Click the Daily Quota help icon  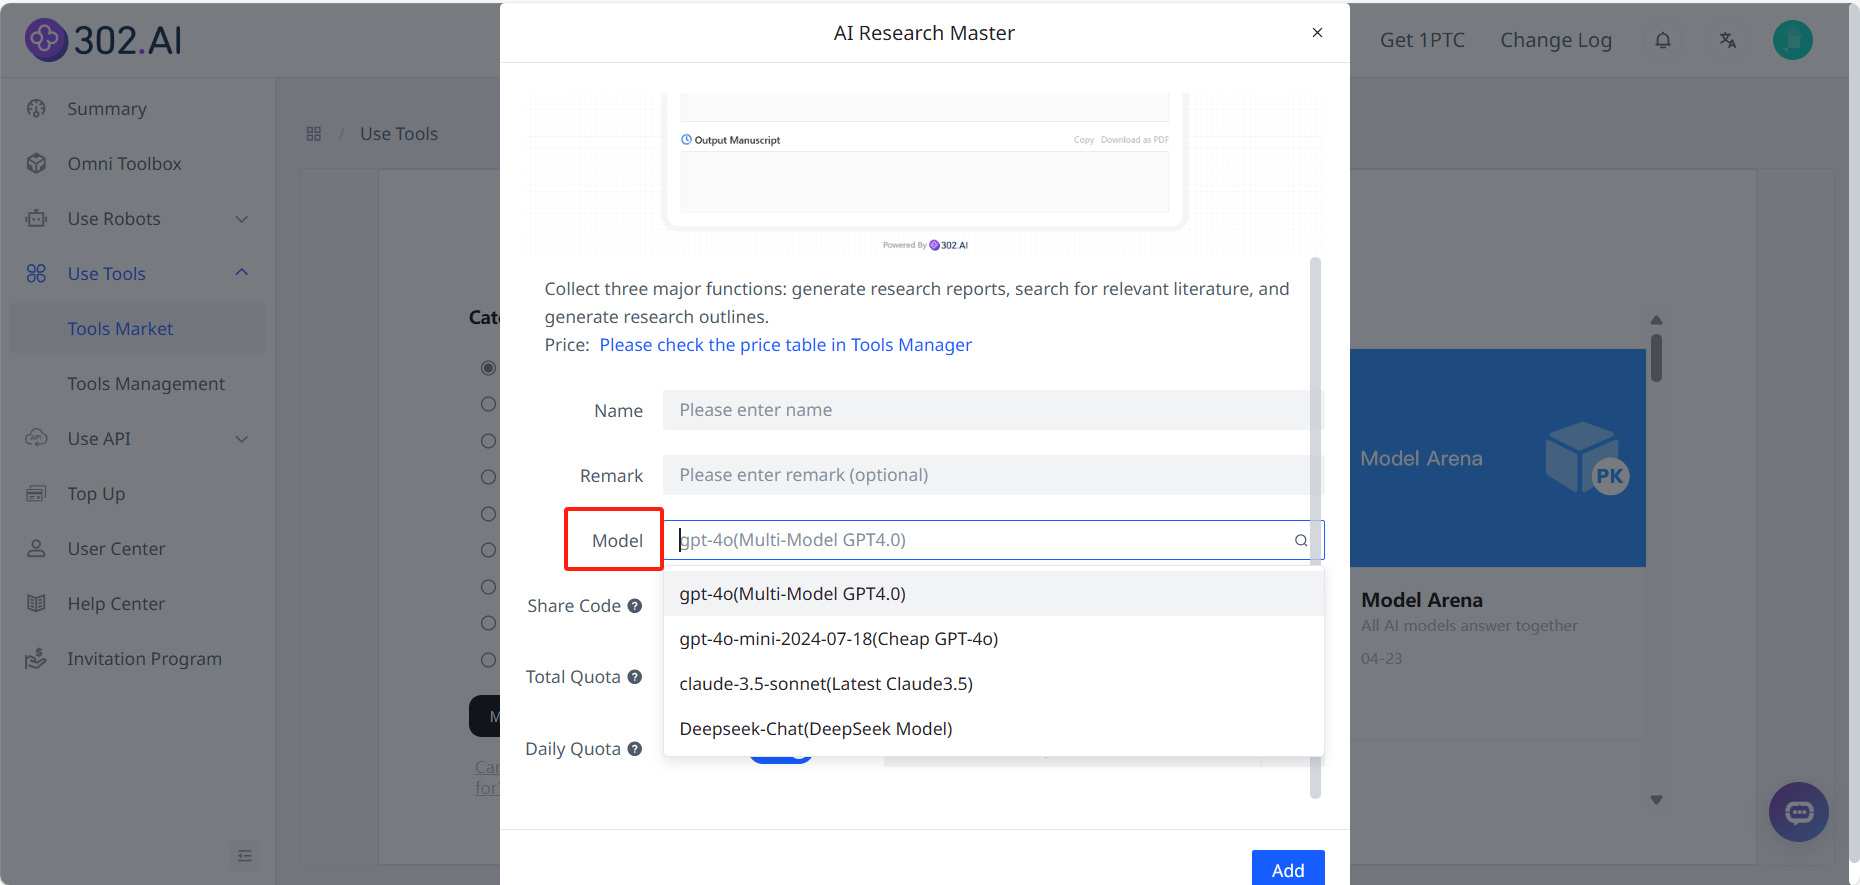[x=635, y=749]
